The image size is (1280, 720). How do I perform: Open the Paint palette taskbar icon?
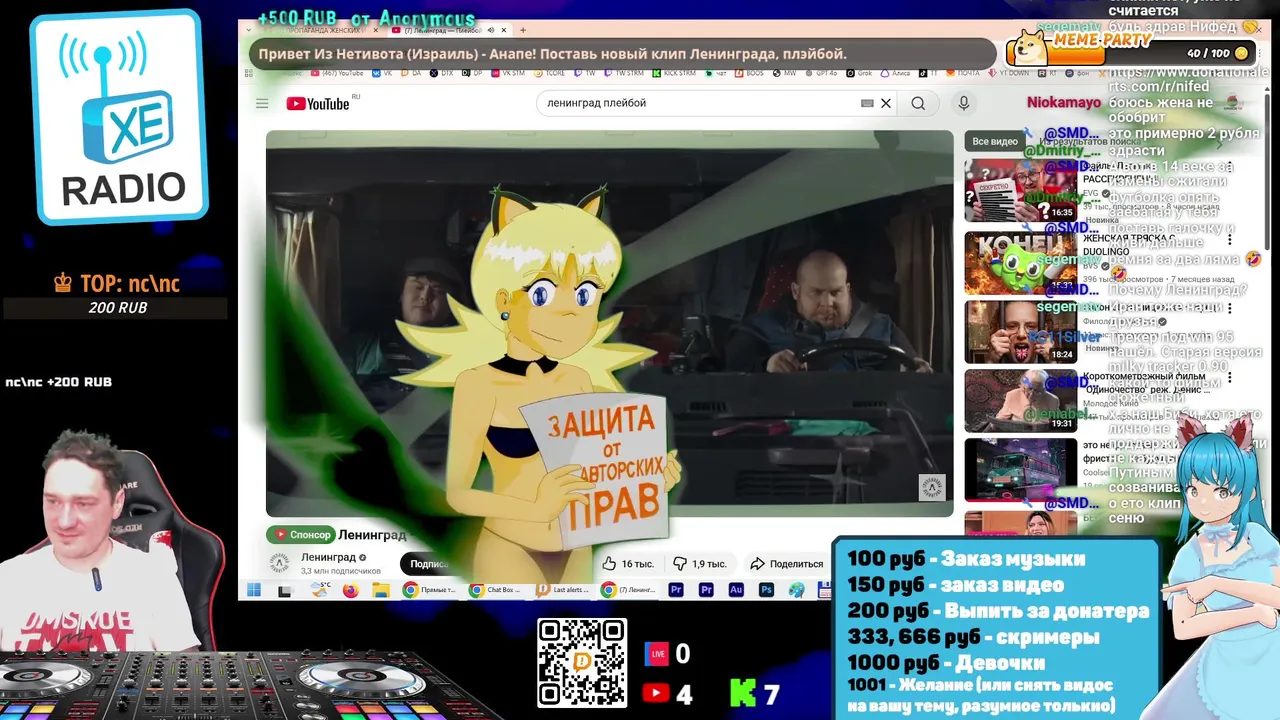796,590
